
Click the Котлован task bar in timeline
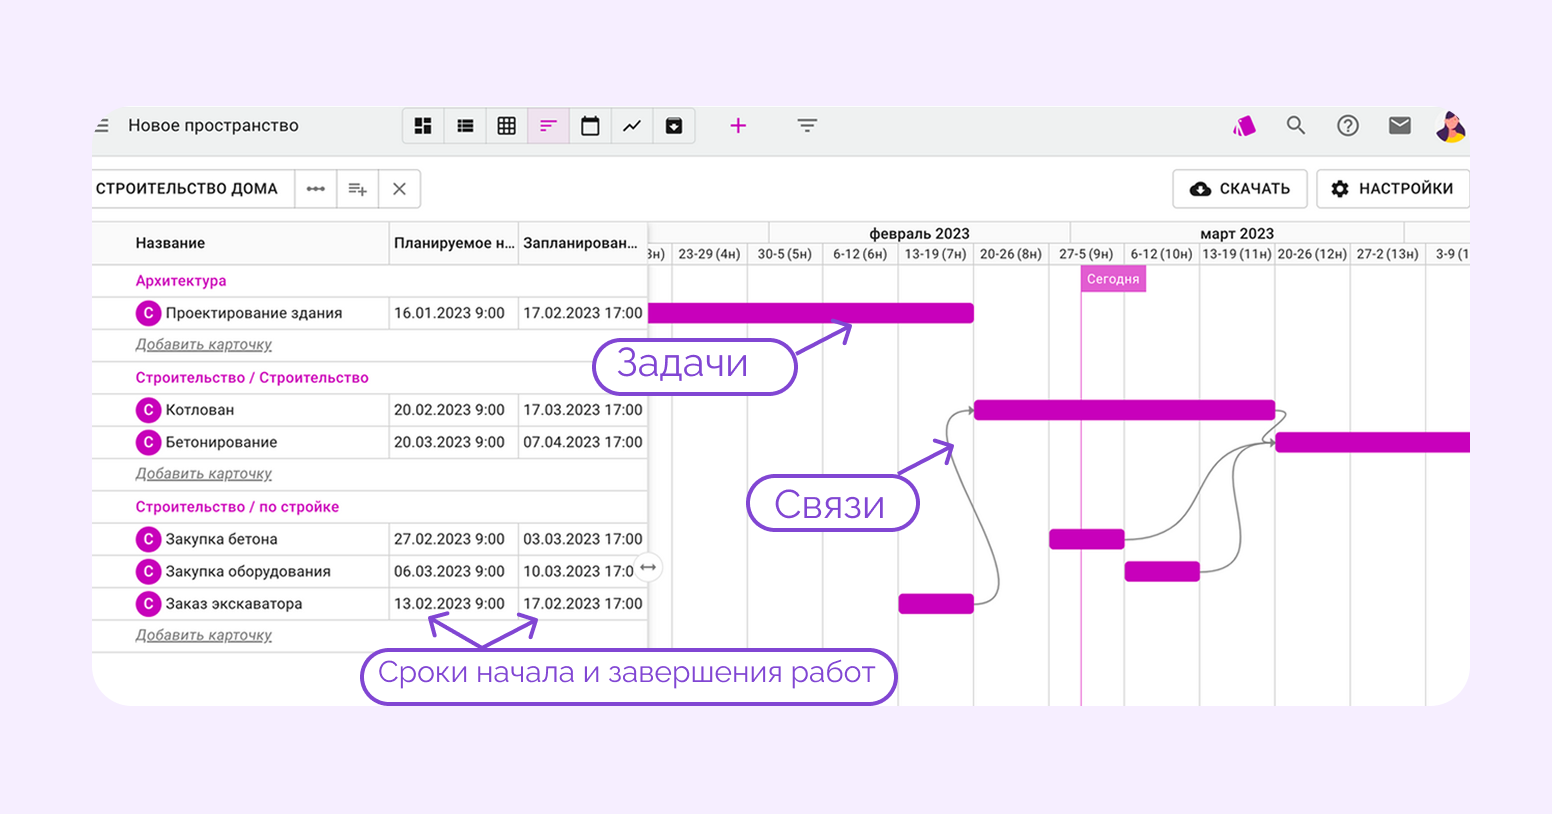pos(1123,410)
